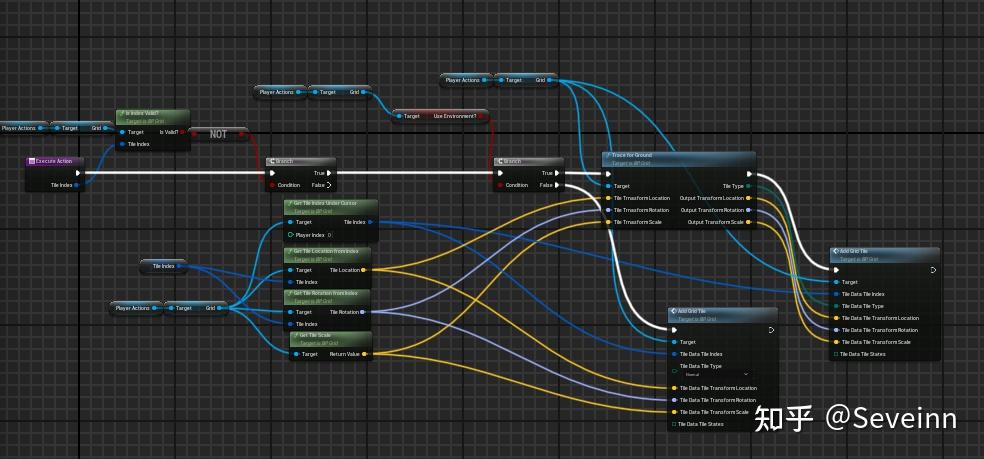Select Get Tile Index Under Cursor node header

(x=331, y=205)
